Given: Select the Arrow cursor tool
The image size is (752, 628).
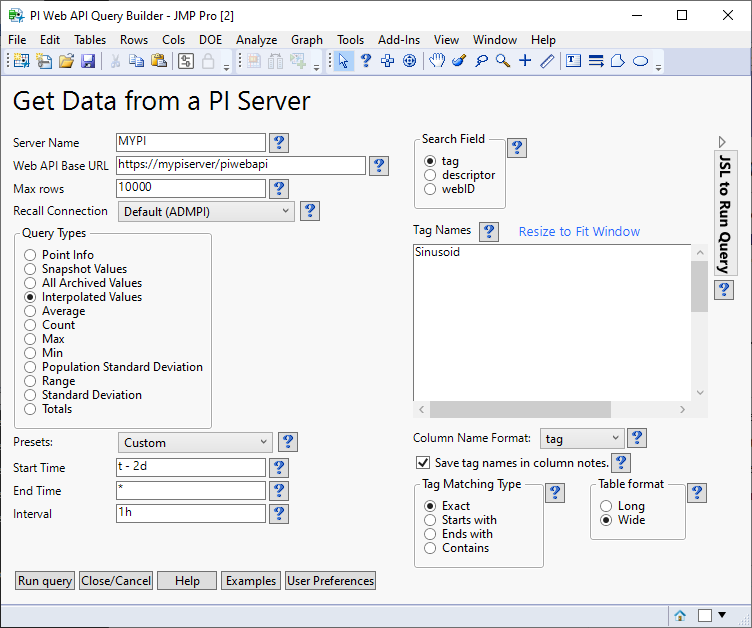Looking at the screenshot, I should pos(344,61).
